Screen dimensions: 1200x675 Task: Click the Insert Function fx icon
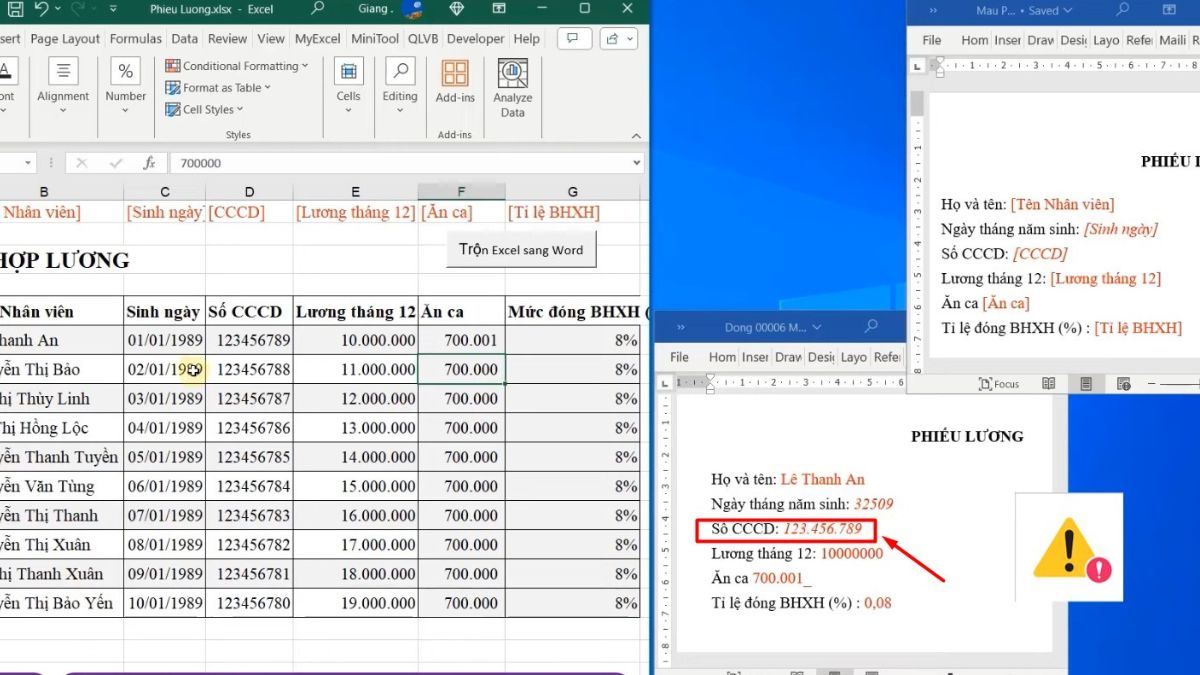tap(149, 163)
